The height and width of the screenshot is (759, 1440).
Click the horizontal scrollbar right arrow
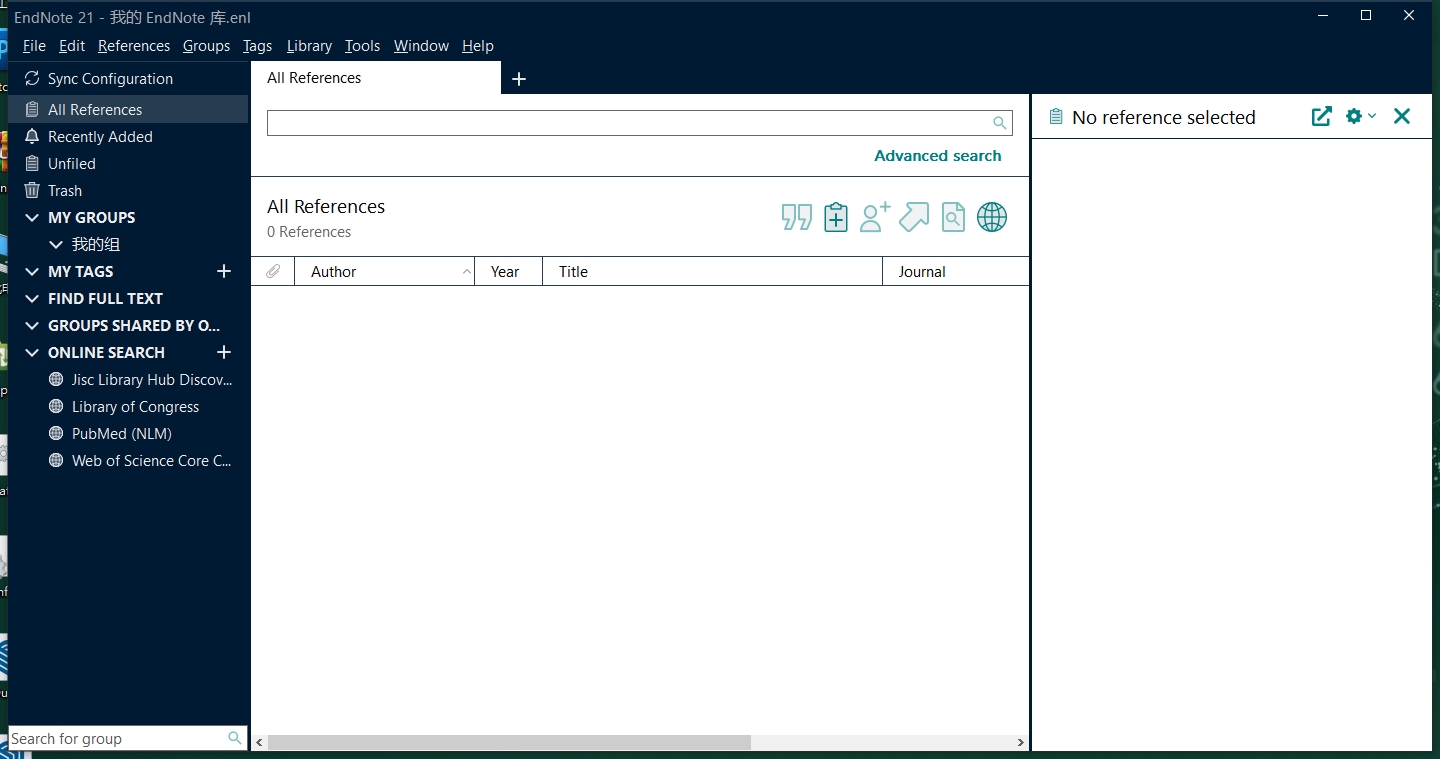1020,742
